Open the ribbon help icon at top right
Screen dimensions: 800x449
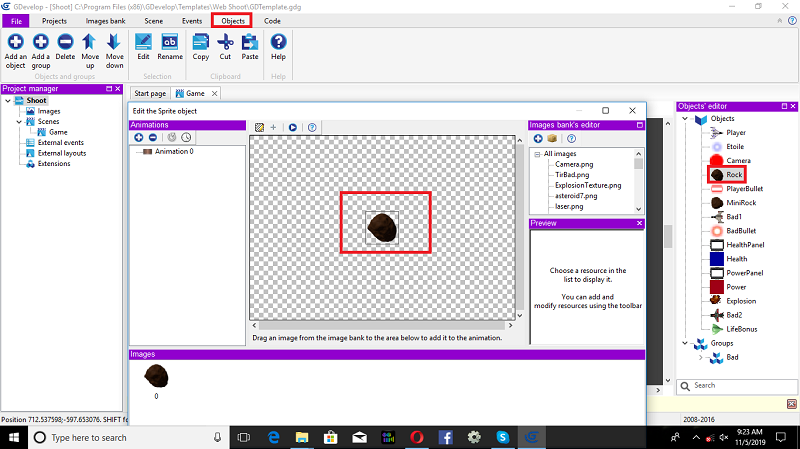tap(792, 21)
